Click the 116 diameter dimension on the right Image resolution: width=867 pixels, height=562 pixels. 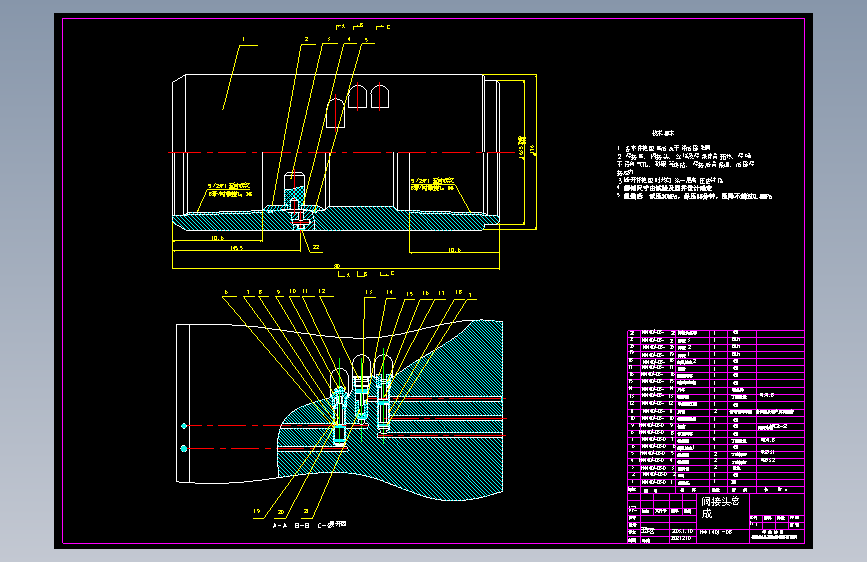click(x=532, y=150)
